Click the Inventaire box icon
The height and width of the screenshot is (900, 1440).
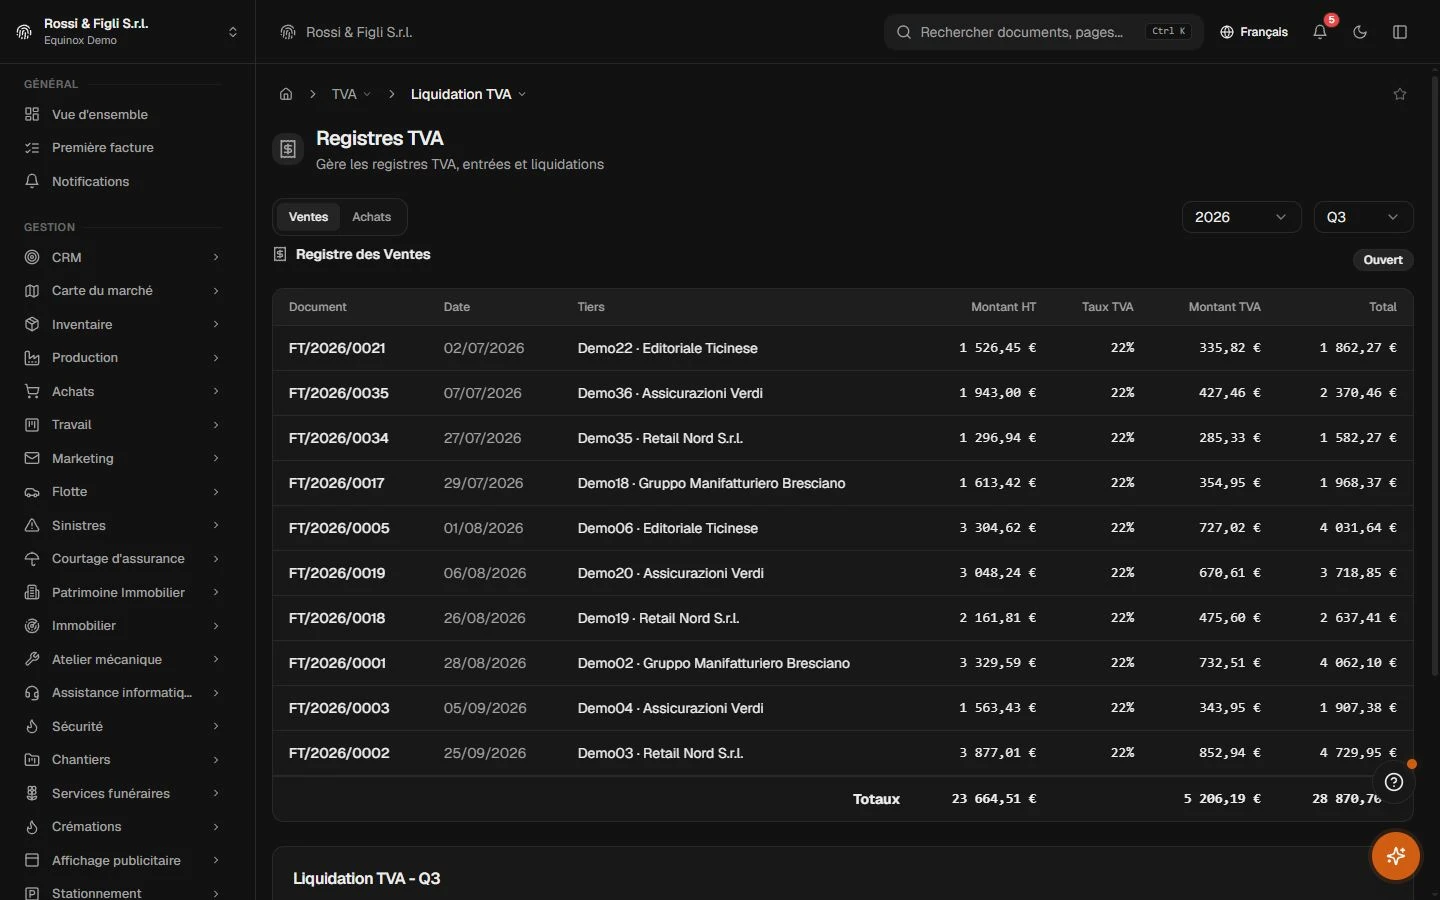(x=32, y=324)
